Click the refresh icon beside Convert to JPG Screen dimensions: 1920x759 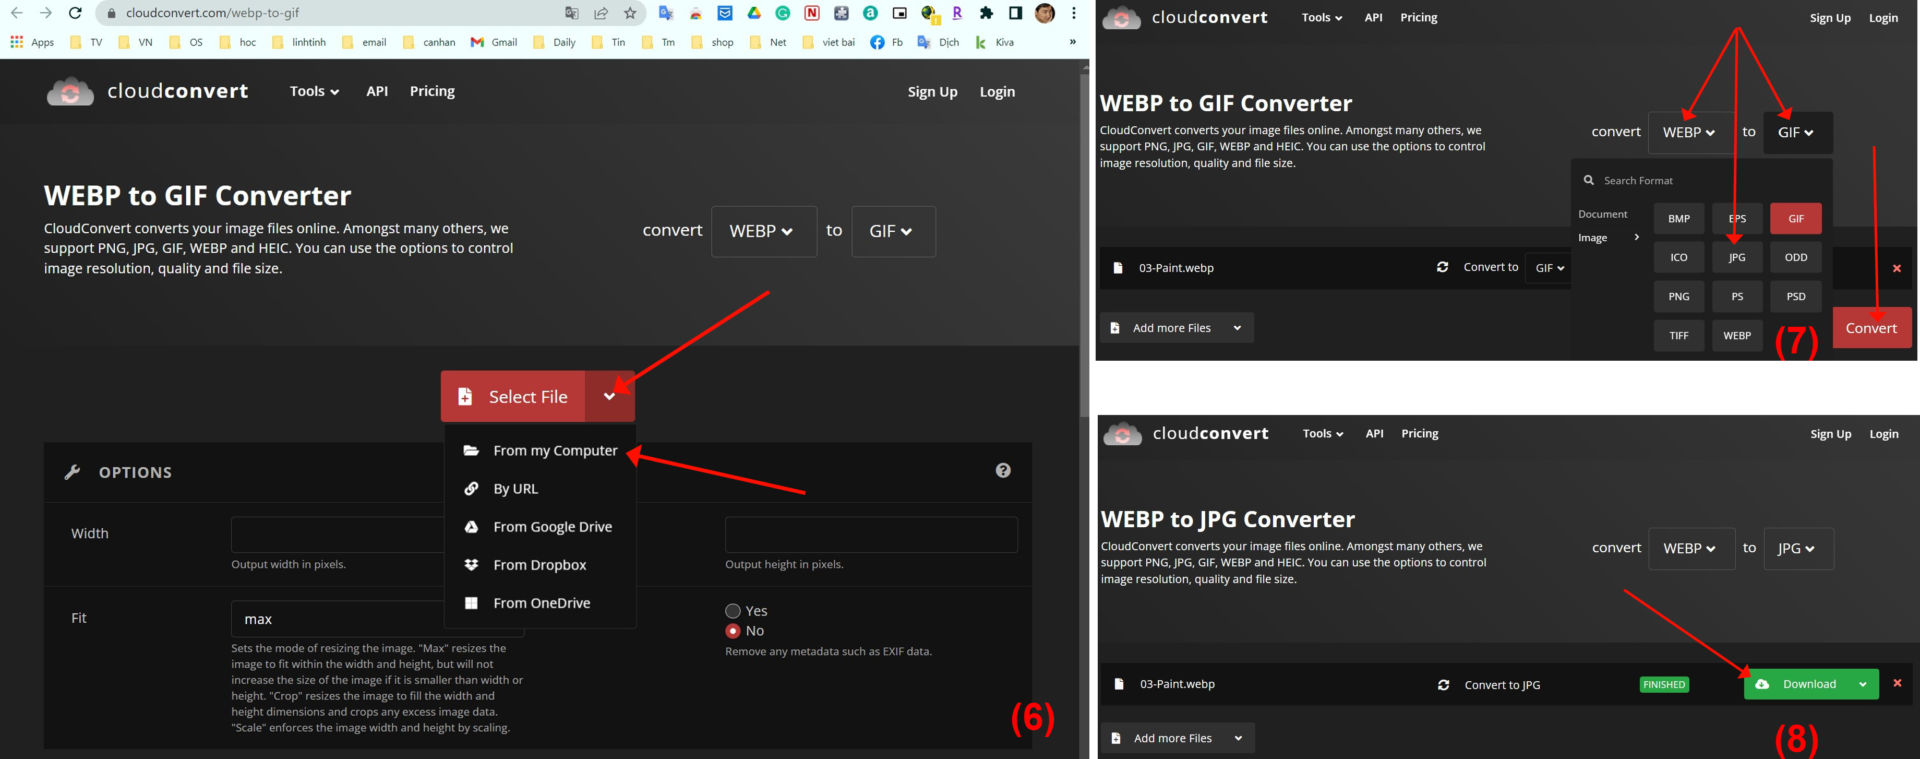[1443, 685]
